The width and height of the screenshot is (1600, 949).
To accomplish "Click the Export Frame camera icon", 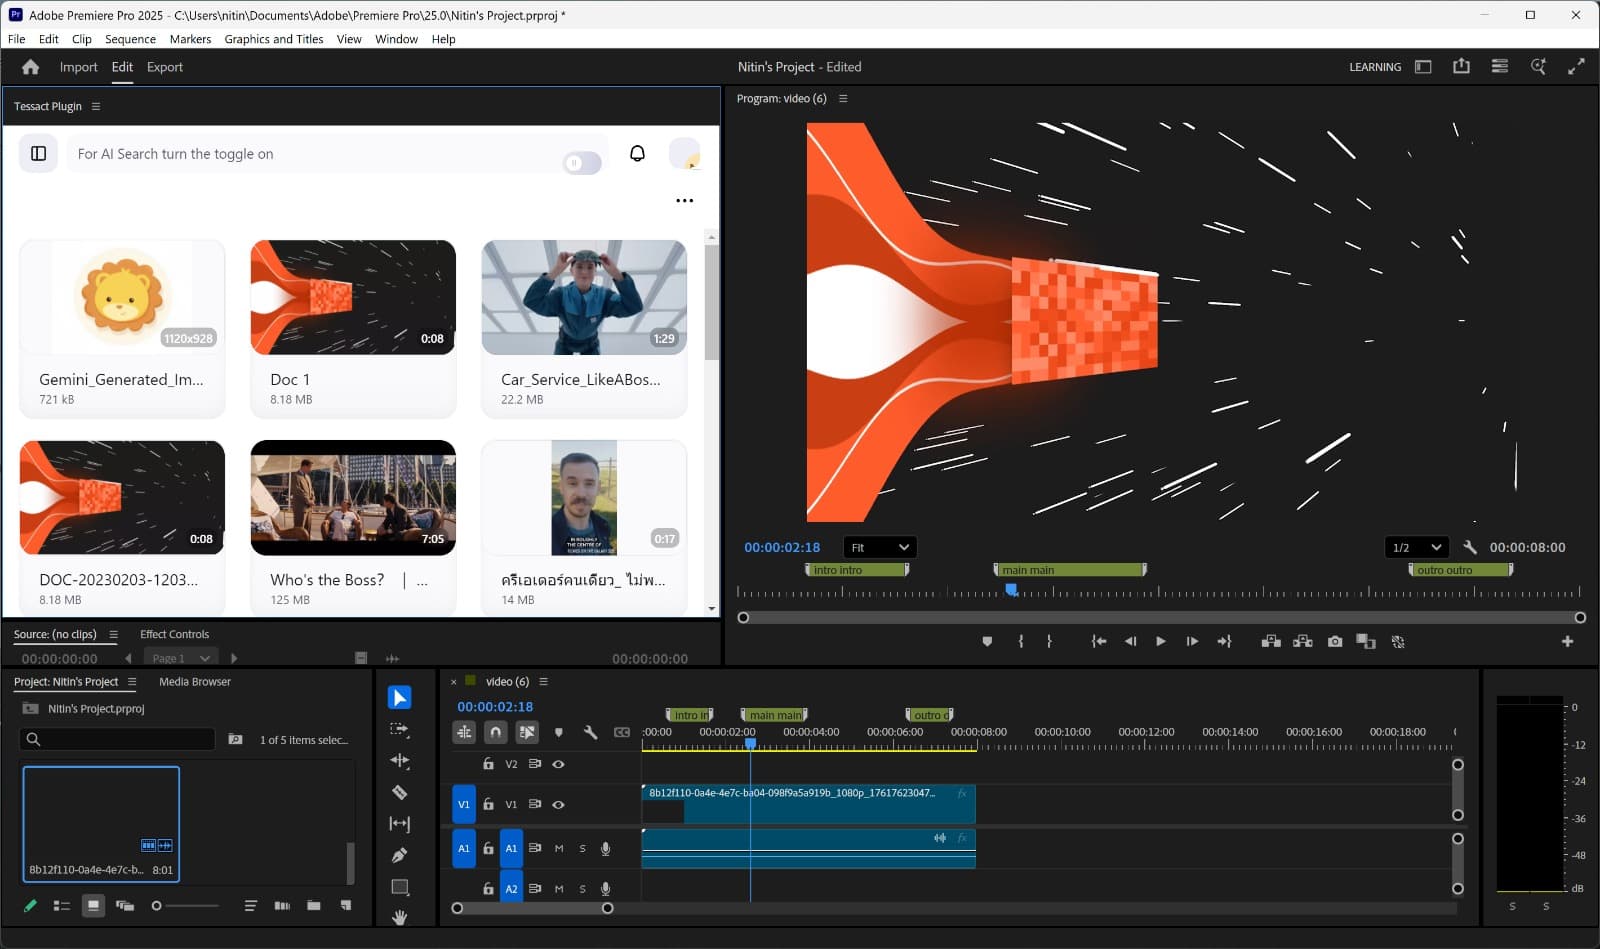I will point(1334,641).
